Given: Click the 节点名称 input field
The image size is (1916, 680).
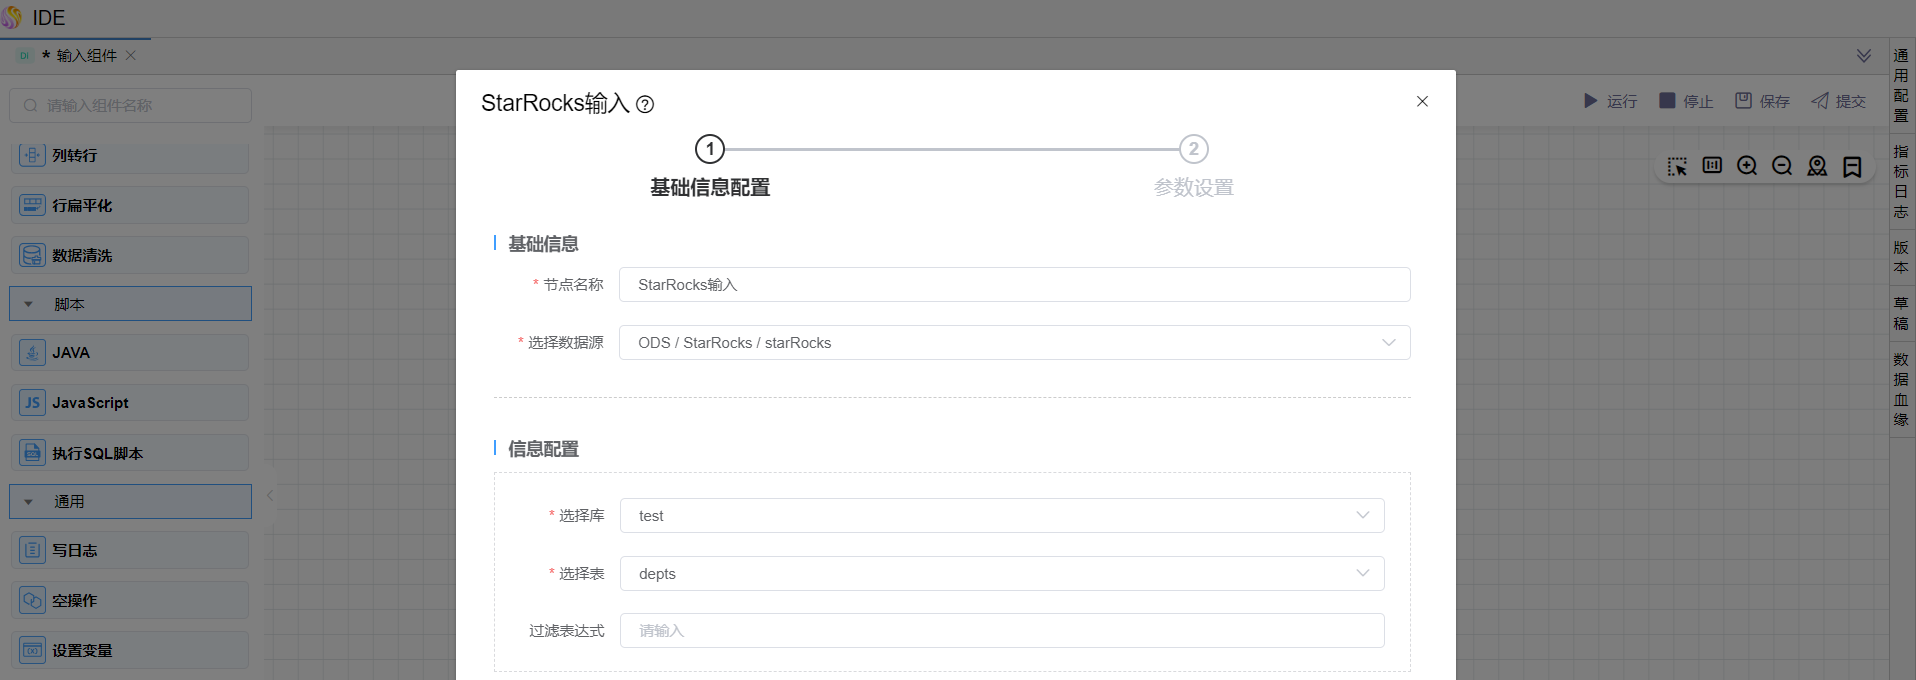Looking at the screenshot, I should coord(1014,285).
